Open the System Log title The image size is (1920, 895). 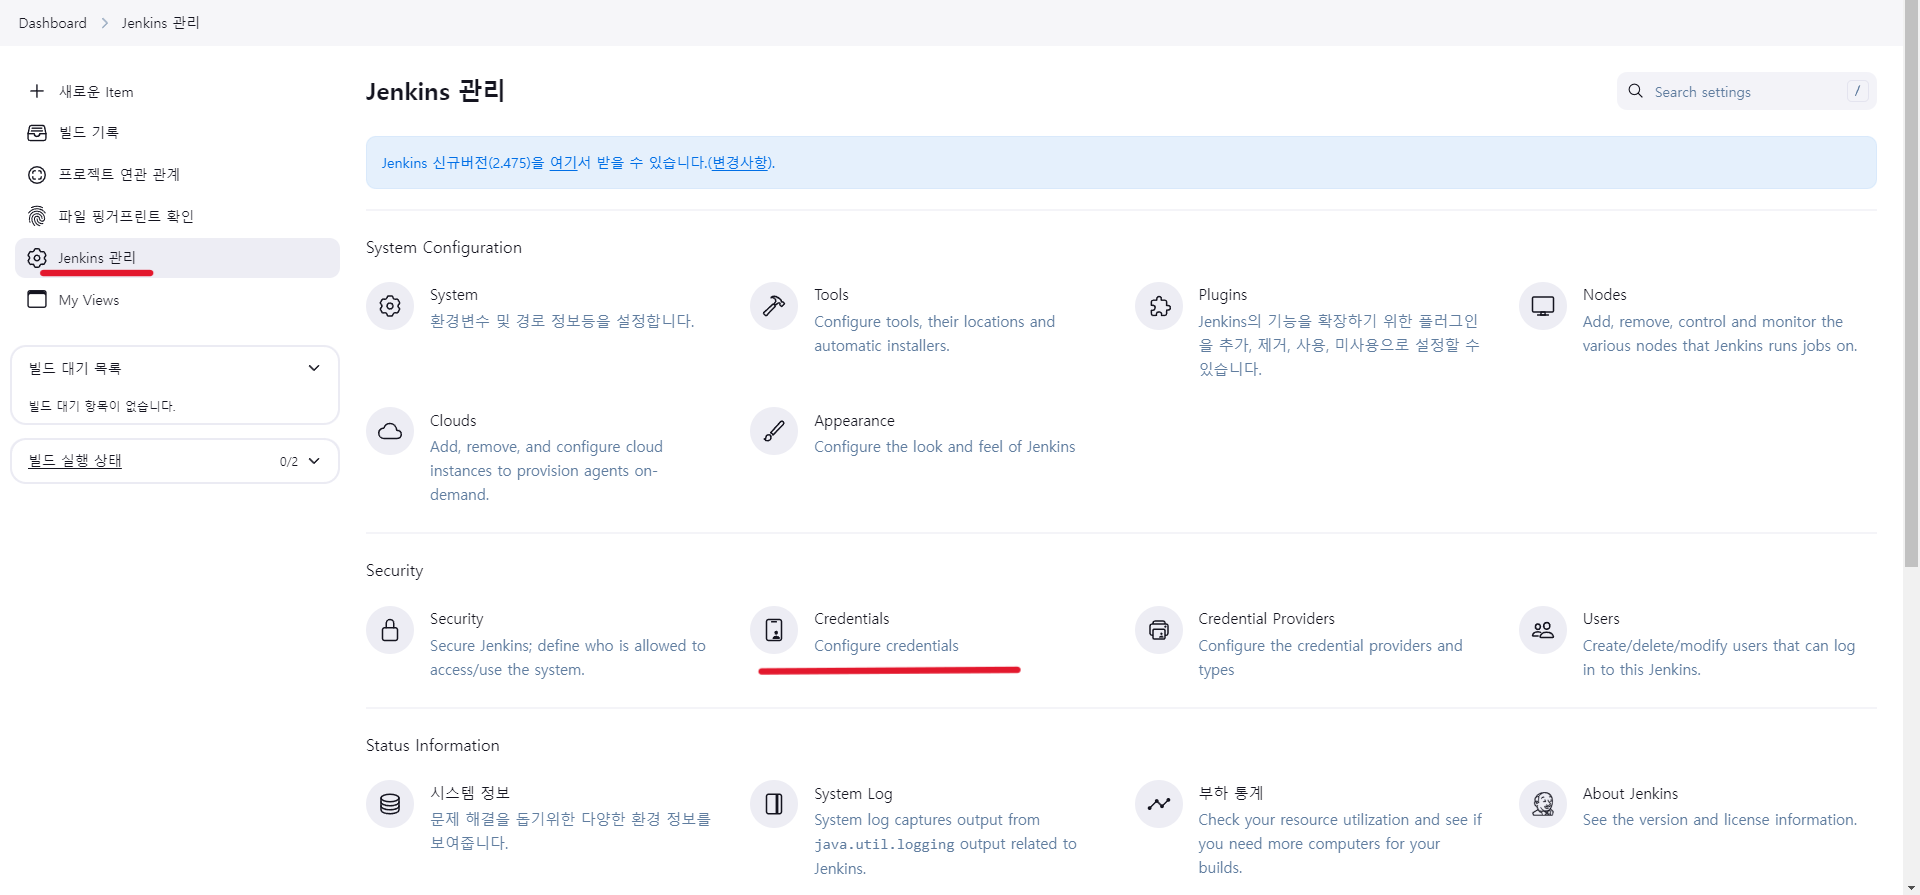[x=853, y=794]
